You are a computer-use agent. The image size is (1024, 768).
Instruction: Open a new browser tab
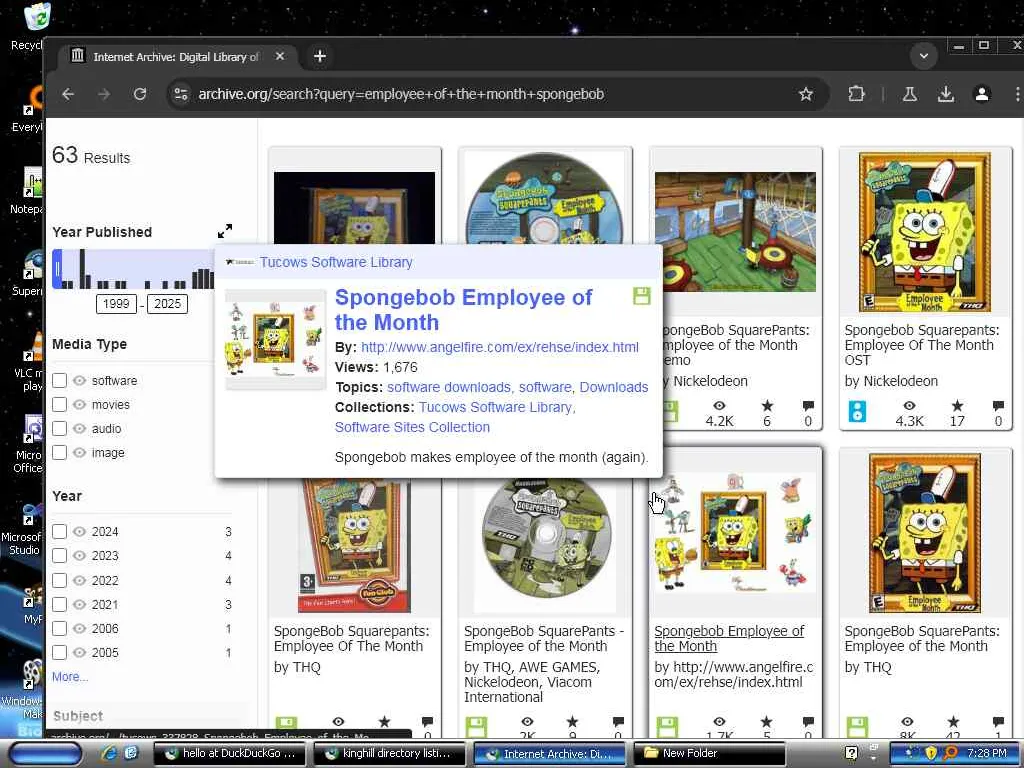pyautogui.click(x=319, y=56)
